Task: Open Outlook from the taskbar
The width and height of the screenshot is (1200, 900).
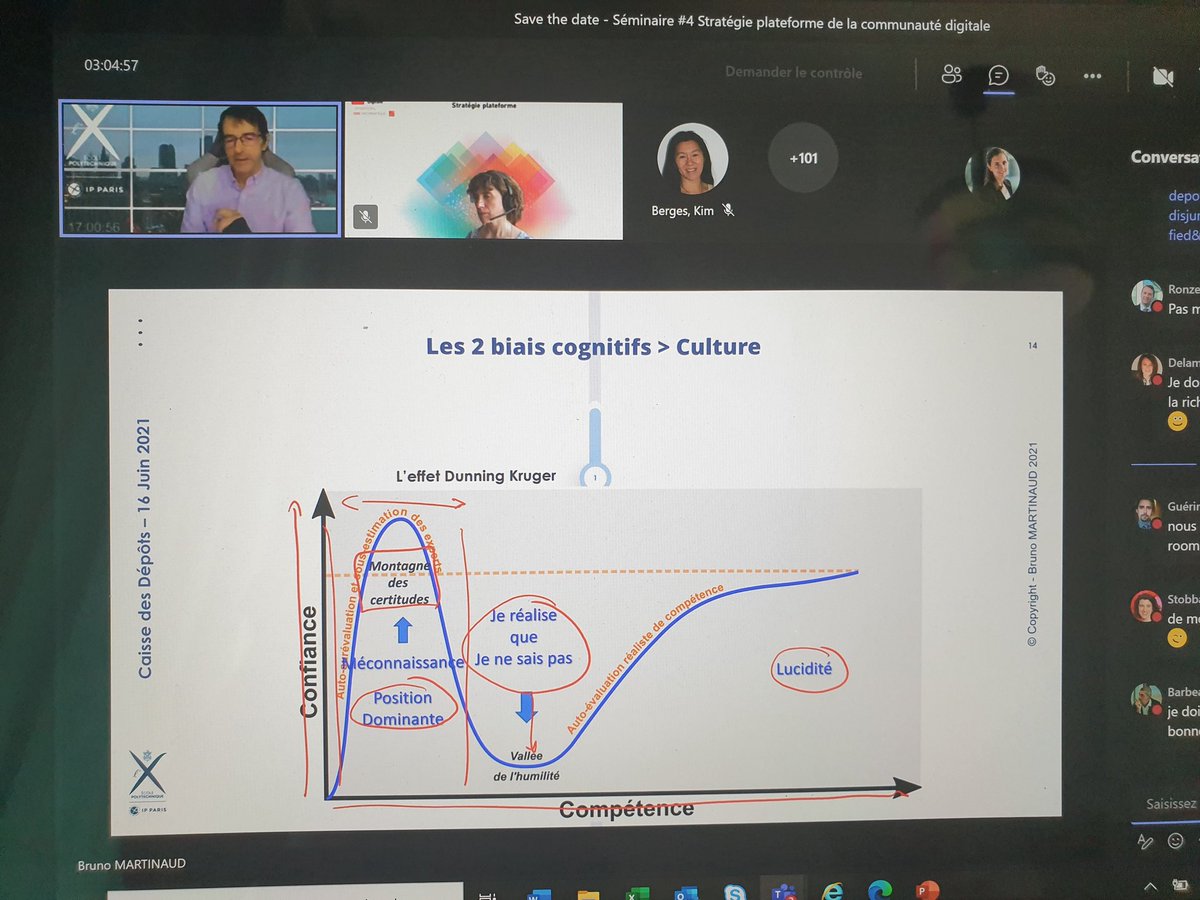Action: pos(688,893)
